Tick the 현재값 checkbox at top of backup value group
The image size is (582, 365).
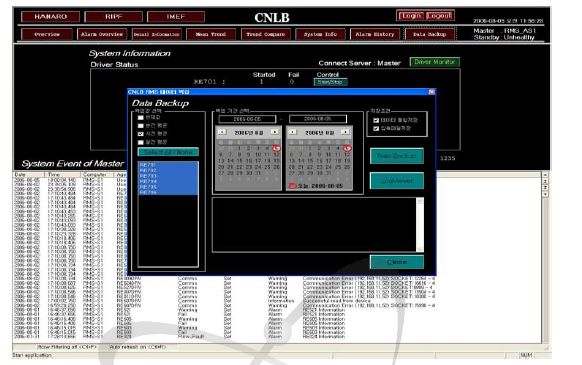(141, 117)
